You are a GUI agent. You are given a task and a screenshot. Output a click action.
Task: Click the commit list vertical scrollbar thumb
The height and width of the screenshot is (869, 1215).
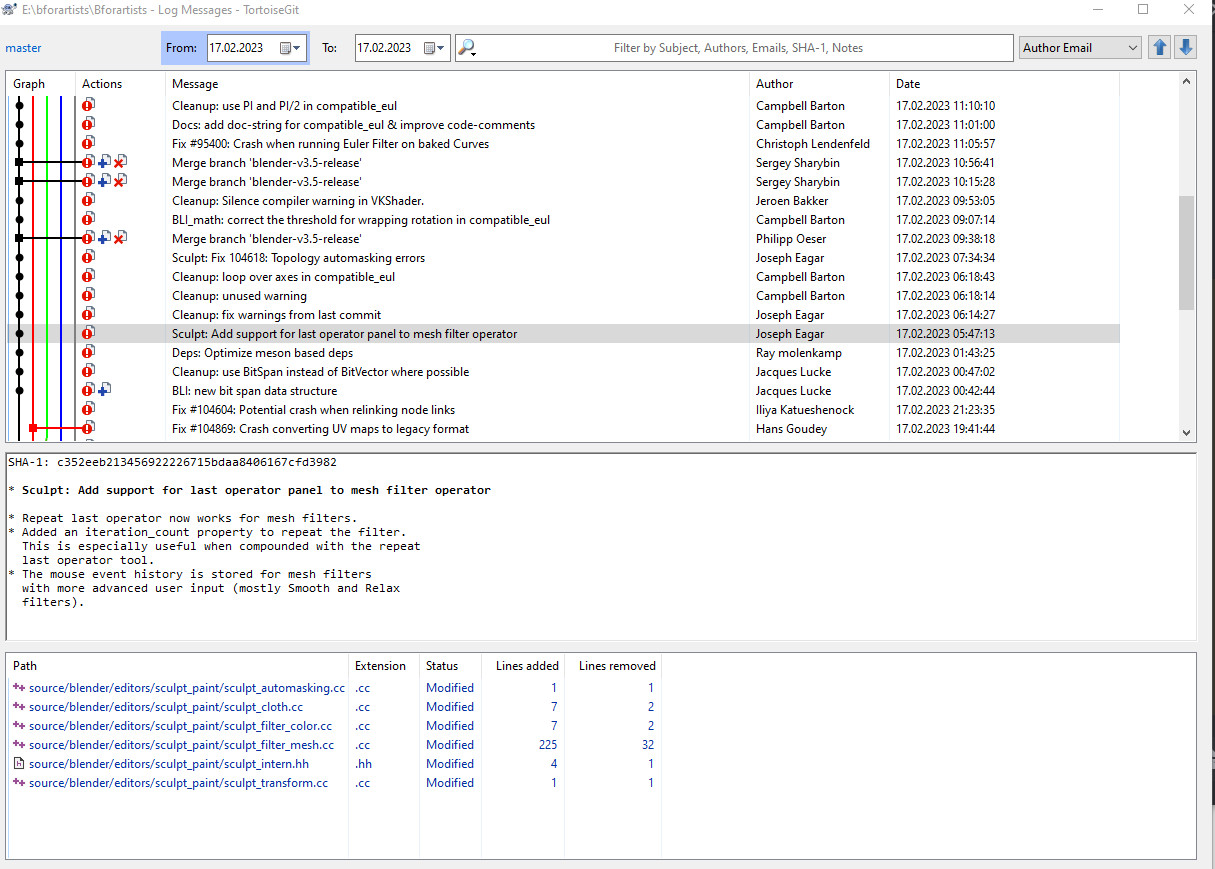point(1186,253)
